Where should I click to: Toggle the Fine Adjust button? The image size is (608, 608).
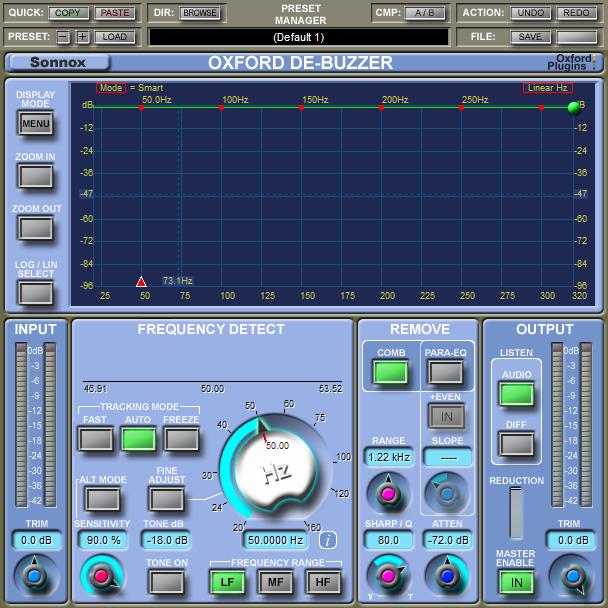(167, 499)
